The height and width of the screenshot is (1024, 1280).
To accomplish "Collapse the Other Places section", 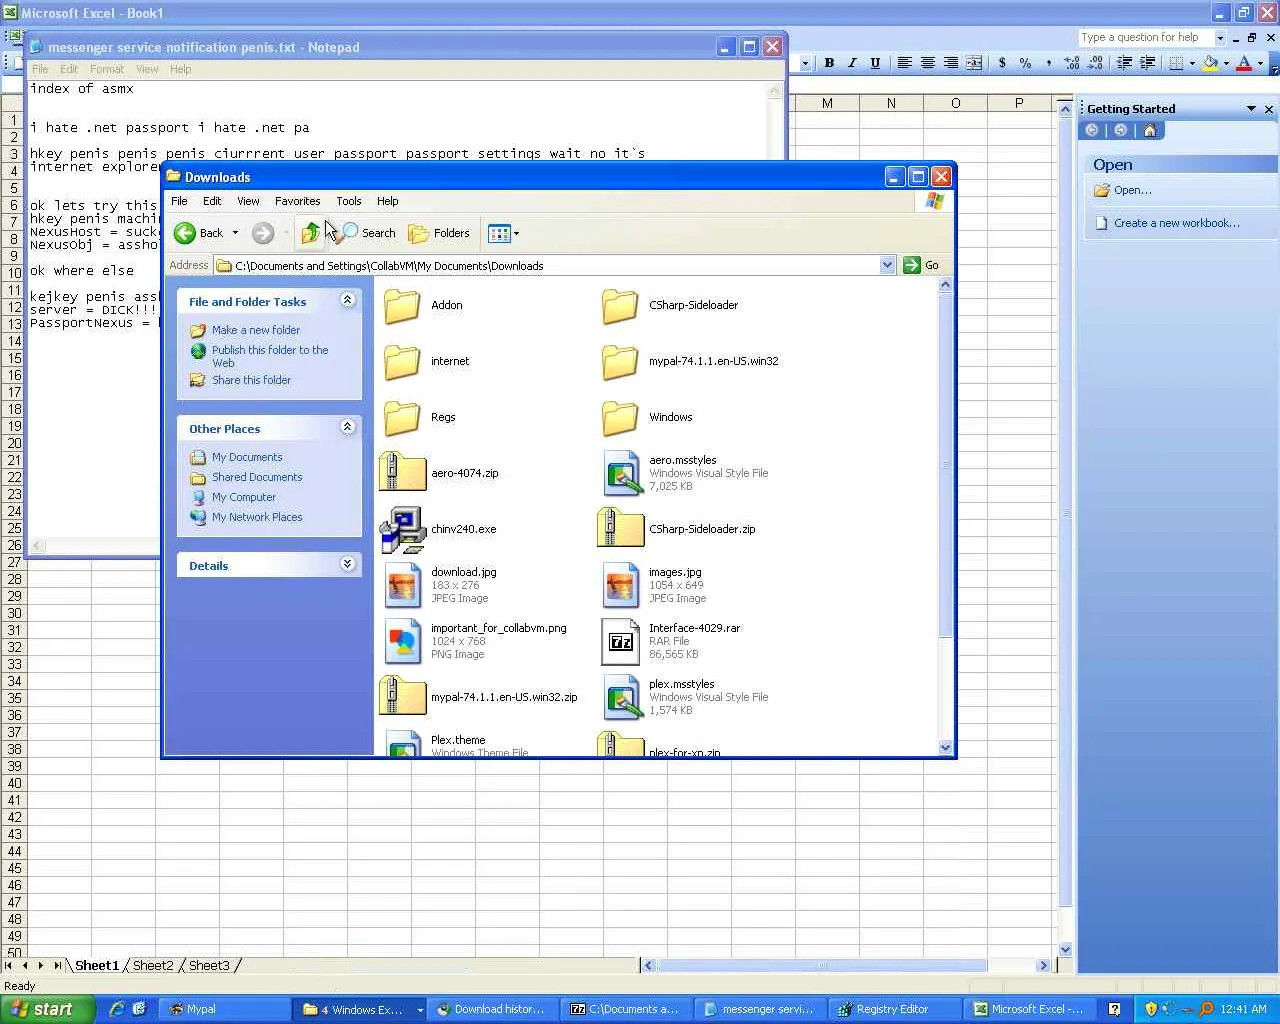I will (x=347, y=427).
